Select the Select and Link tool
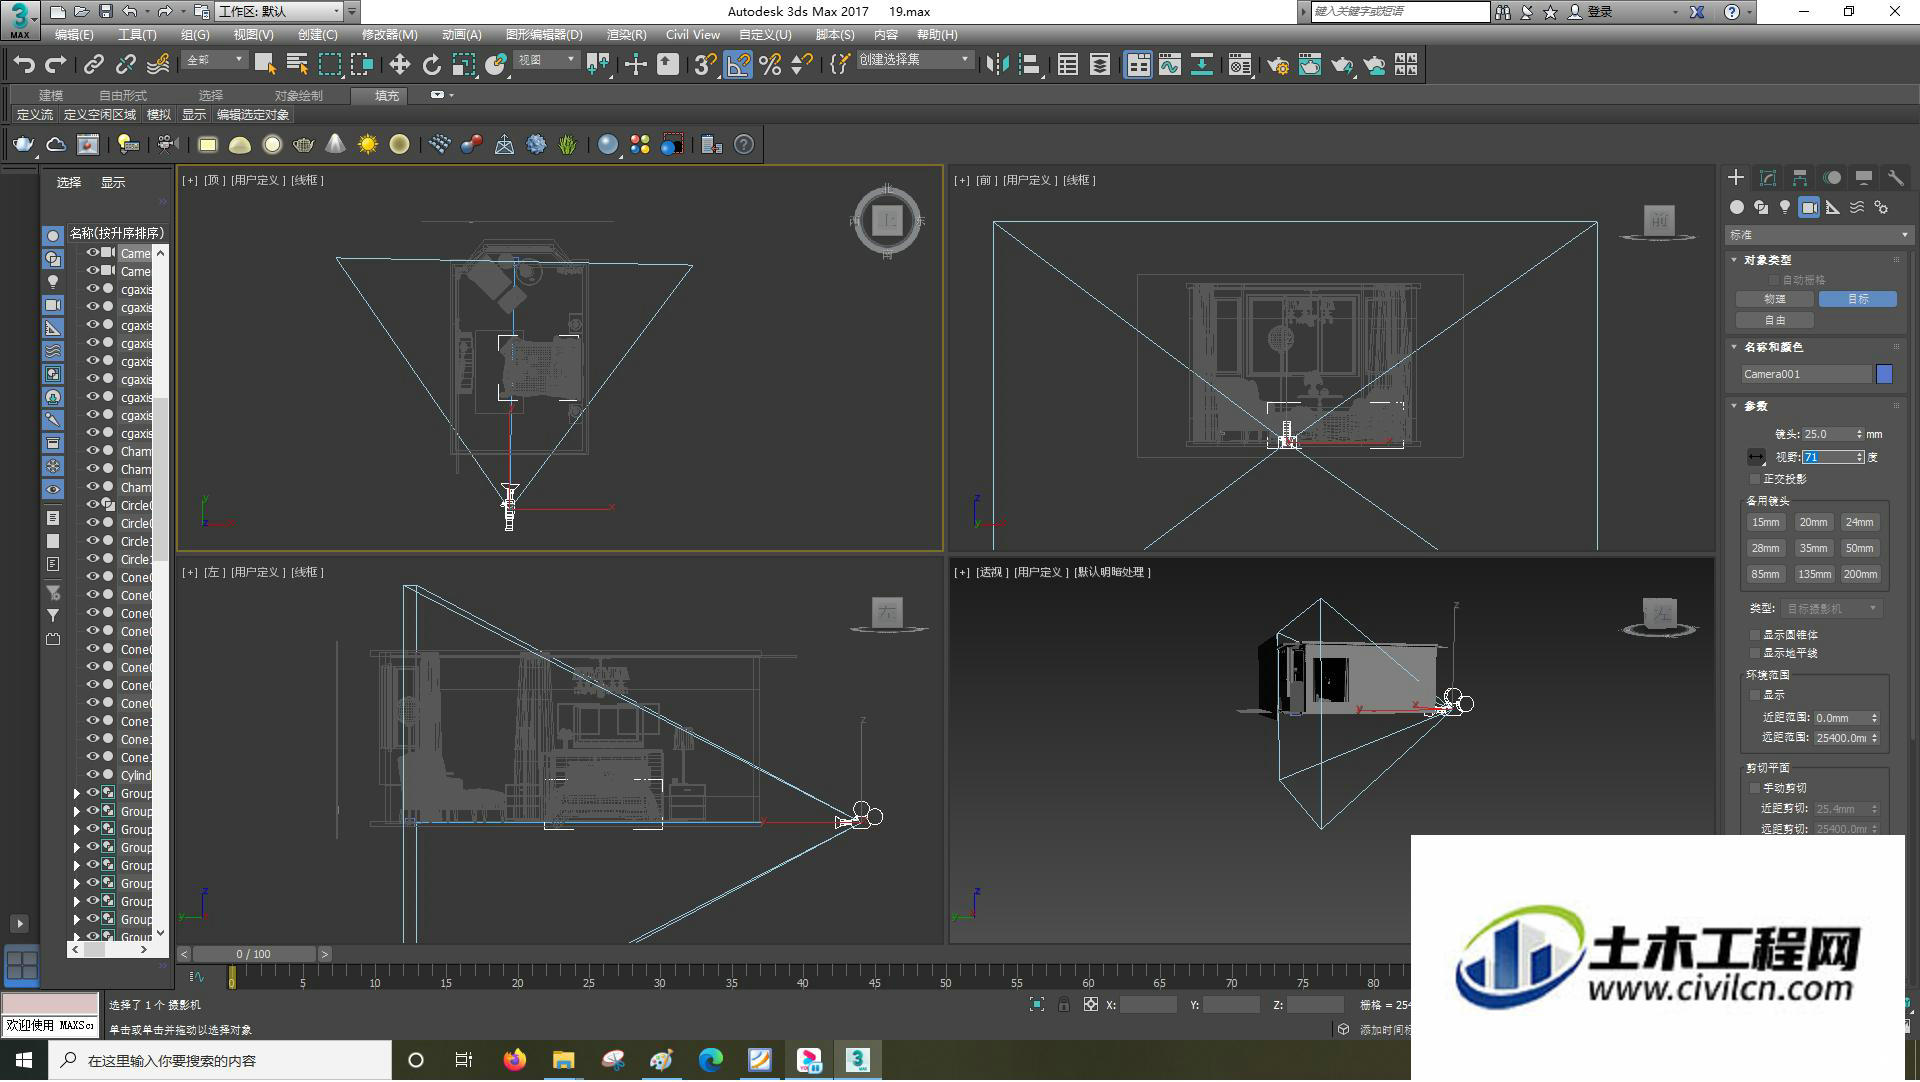1920x1082 pixels. click(93, 65)
